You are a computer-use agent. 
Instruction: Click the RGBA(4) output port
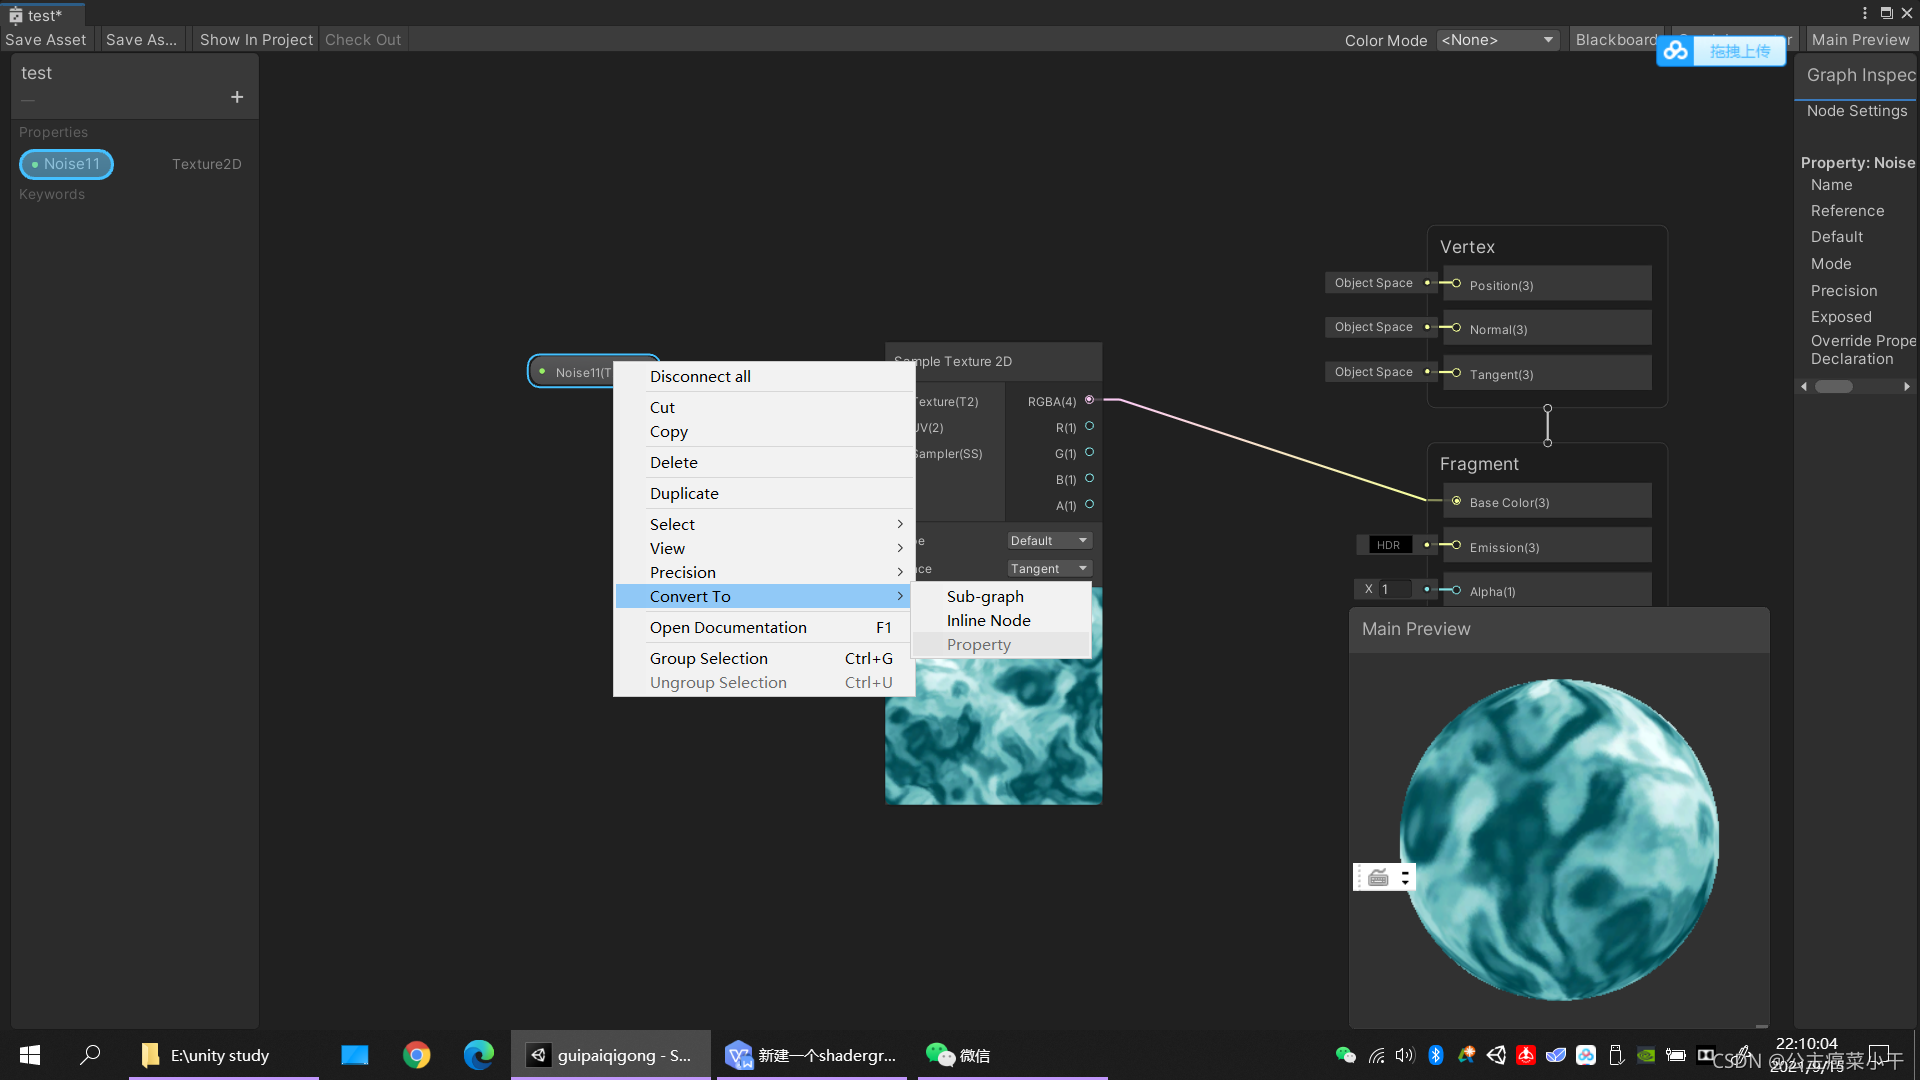click(x=1089, y=400)
